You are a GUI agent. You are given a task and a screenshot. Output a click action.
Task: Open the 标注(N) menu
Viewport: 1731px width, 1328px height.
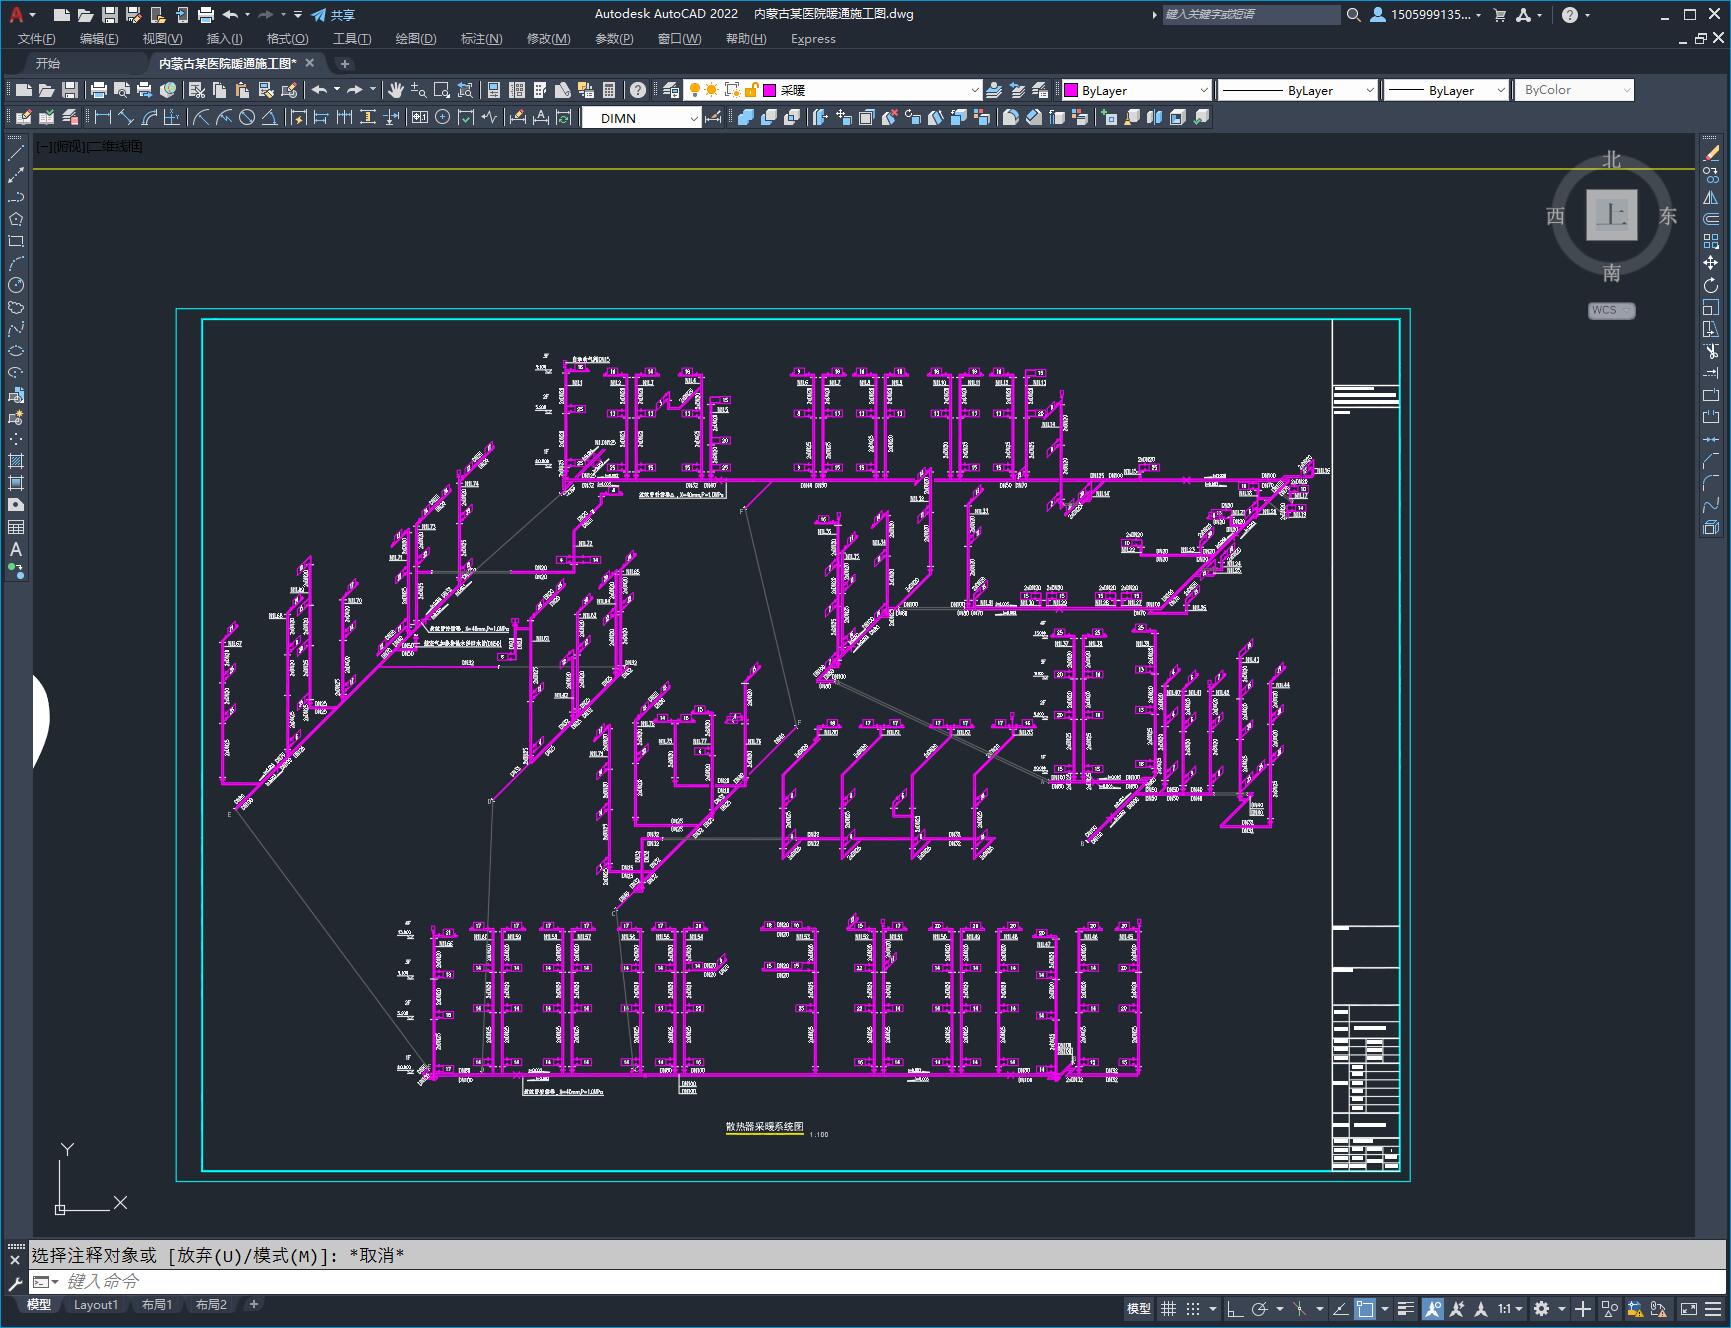(481, 38)
